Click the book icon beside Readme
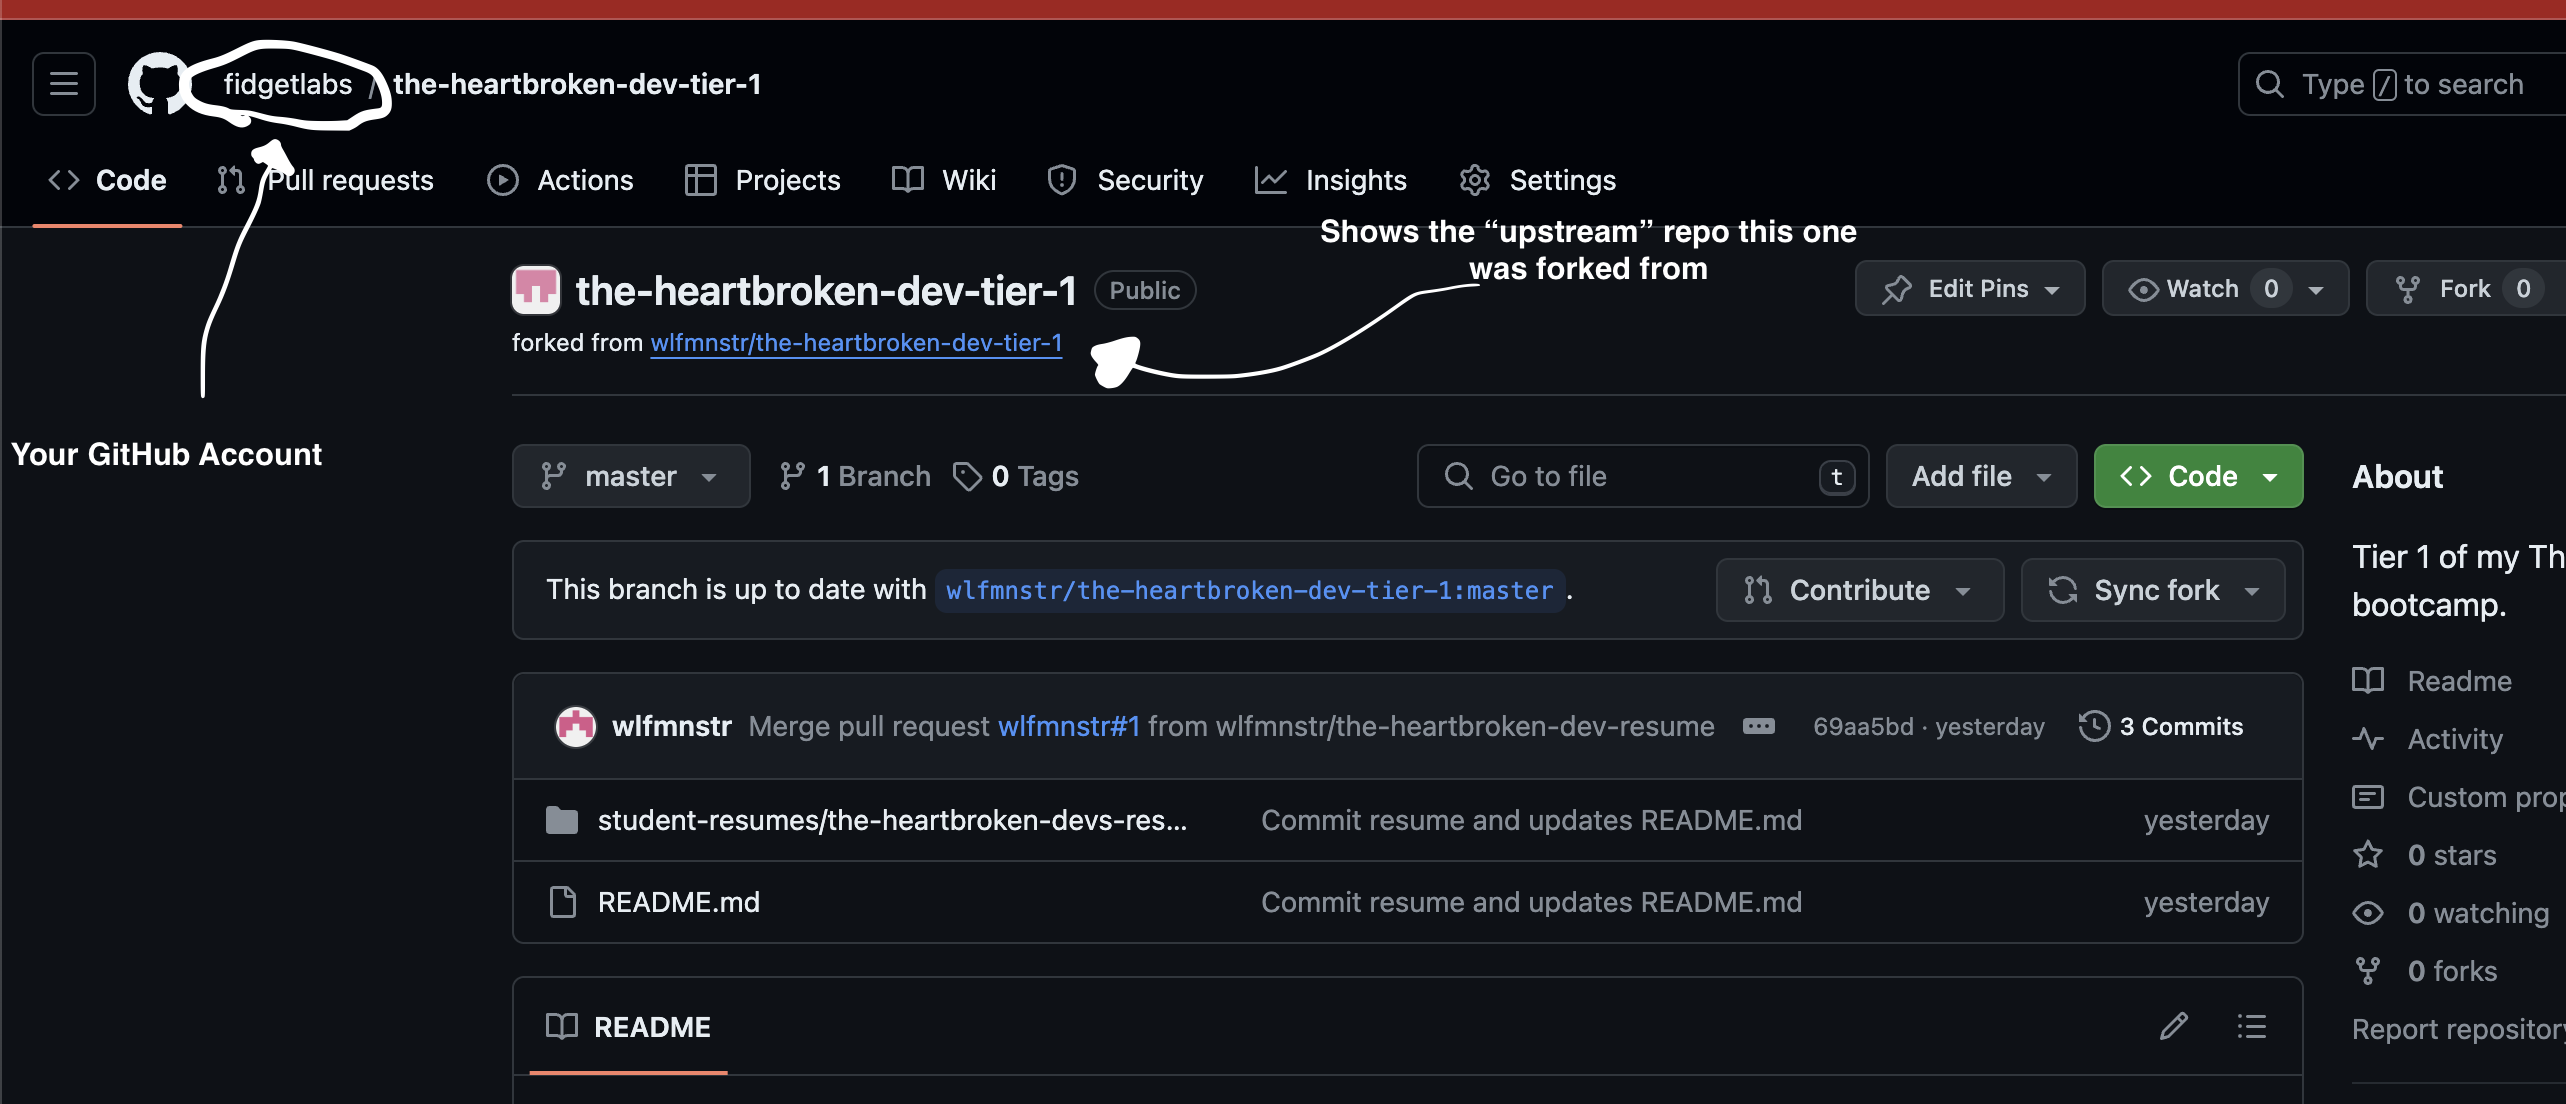 pos(2368,681)
